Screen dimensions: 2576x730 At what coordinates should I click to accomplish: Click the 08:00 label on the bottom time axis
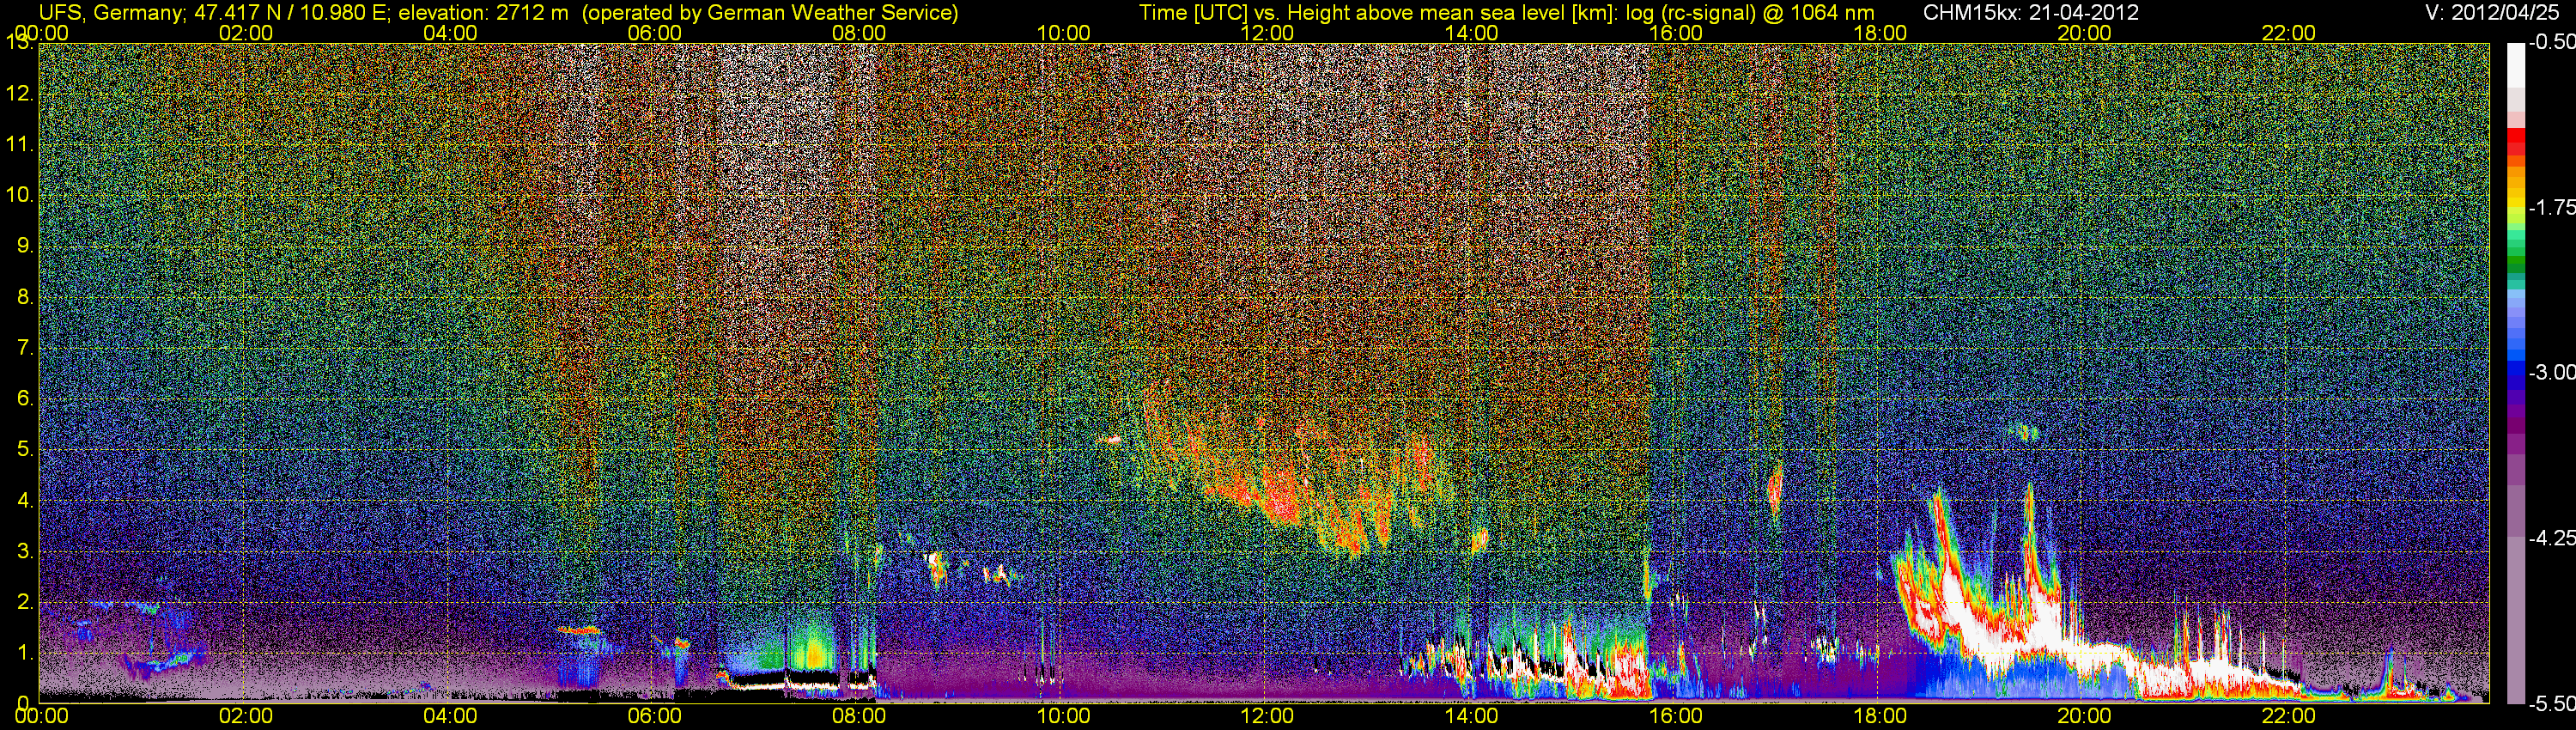[859, 716]
